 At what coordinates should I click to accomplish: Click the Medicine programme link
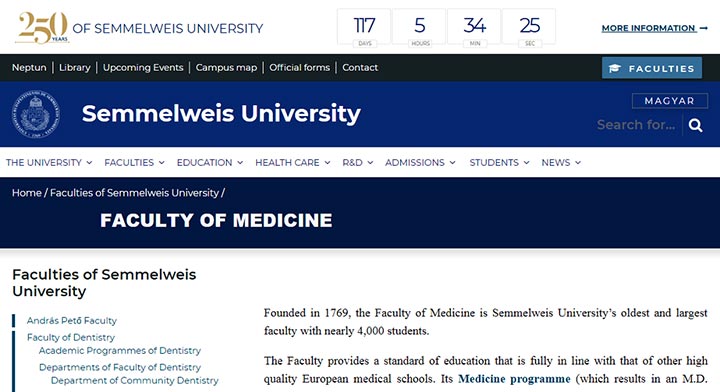click(514, 379)
